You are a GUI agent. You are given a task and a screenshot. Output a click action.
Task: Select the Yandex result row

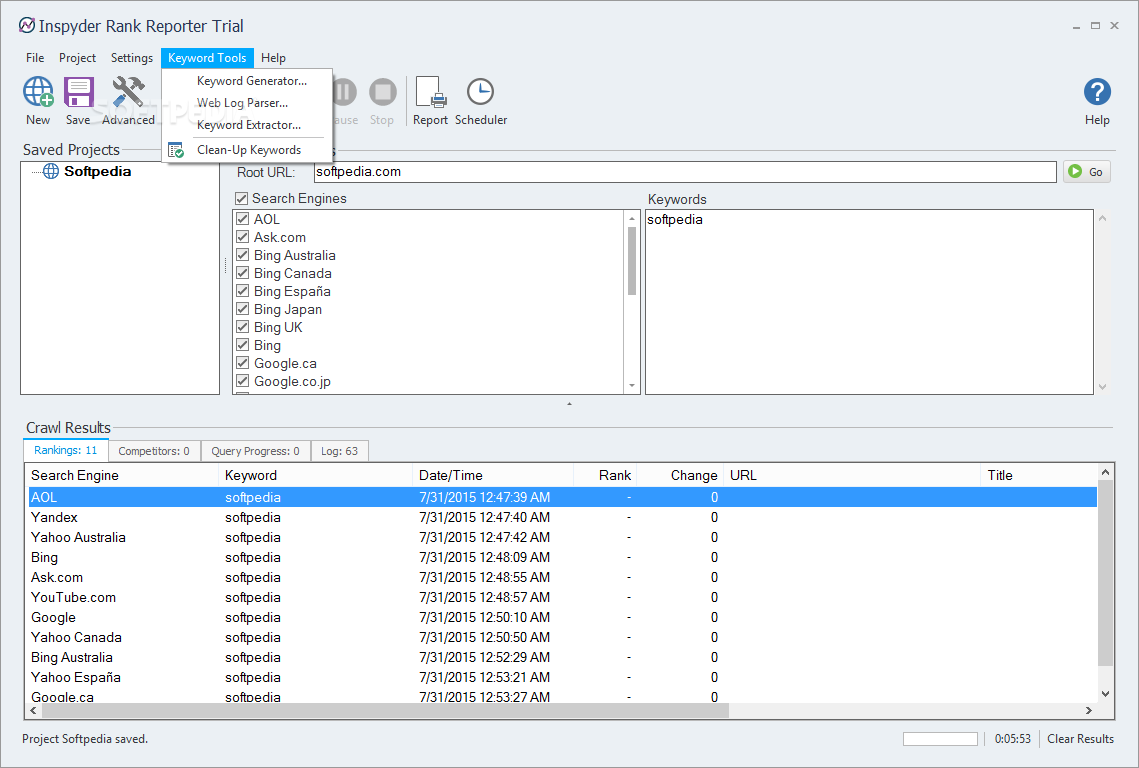(x=562, y=517)
